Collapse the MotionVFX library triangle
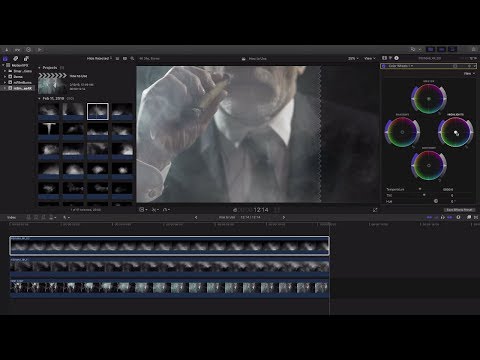Image resolution: width=480 pixels, height=360 pixels. tap(4, 65)
